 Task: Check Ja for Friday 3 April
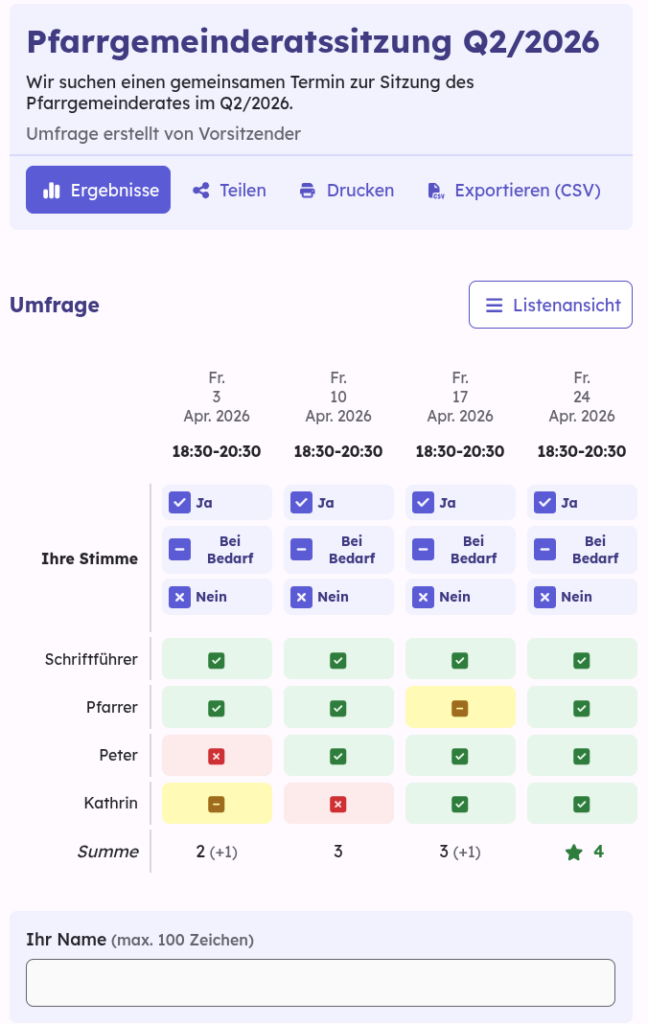pyautogui.click(x=180, y=502)
